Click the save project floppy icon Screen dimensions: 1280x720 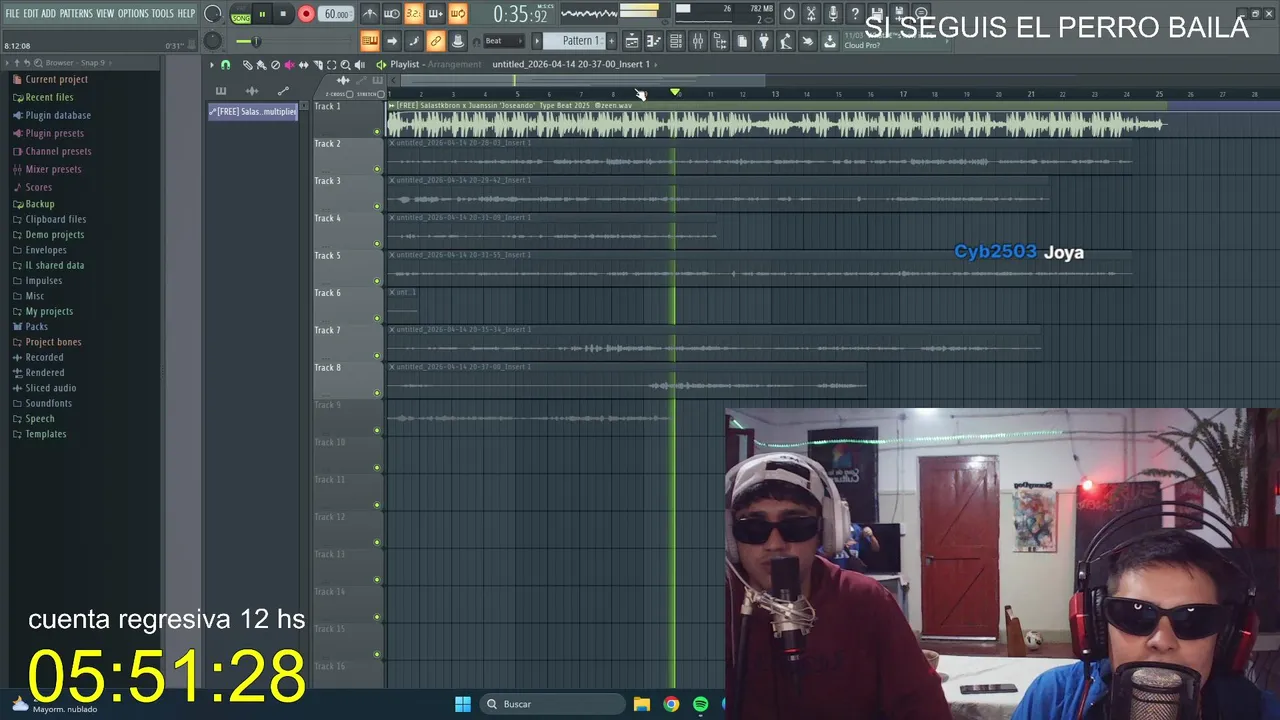click(877, 14)
